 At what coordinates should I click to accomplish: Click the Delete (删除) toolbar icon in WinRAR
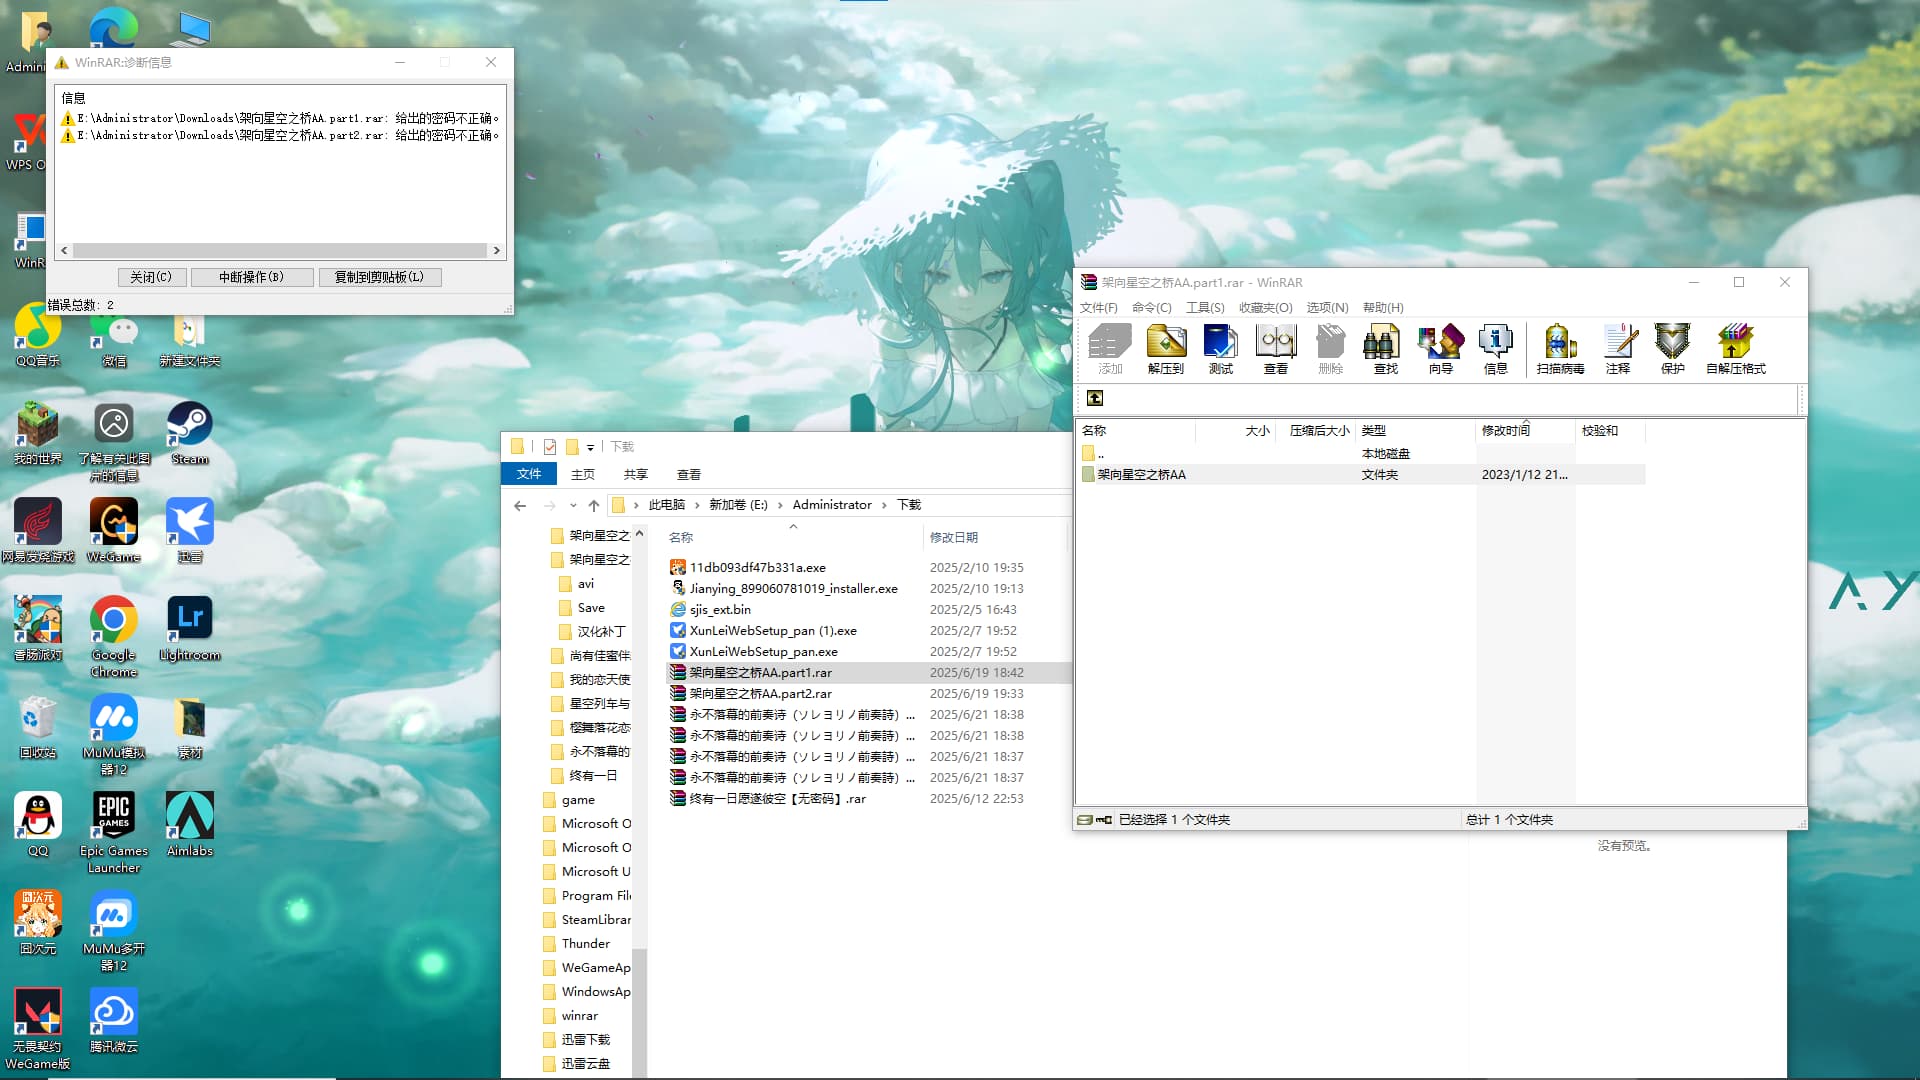(1331, 349)
